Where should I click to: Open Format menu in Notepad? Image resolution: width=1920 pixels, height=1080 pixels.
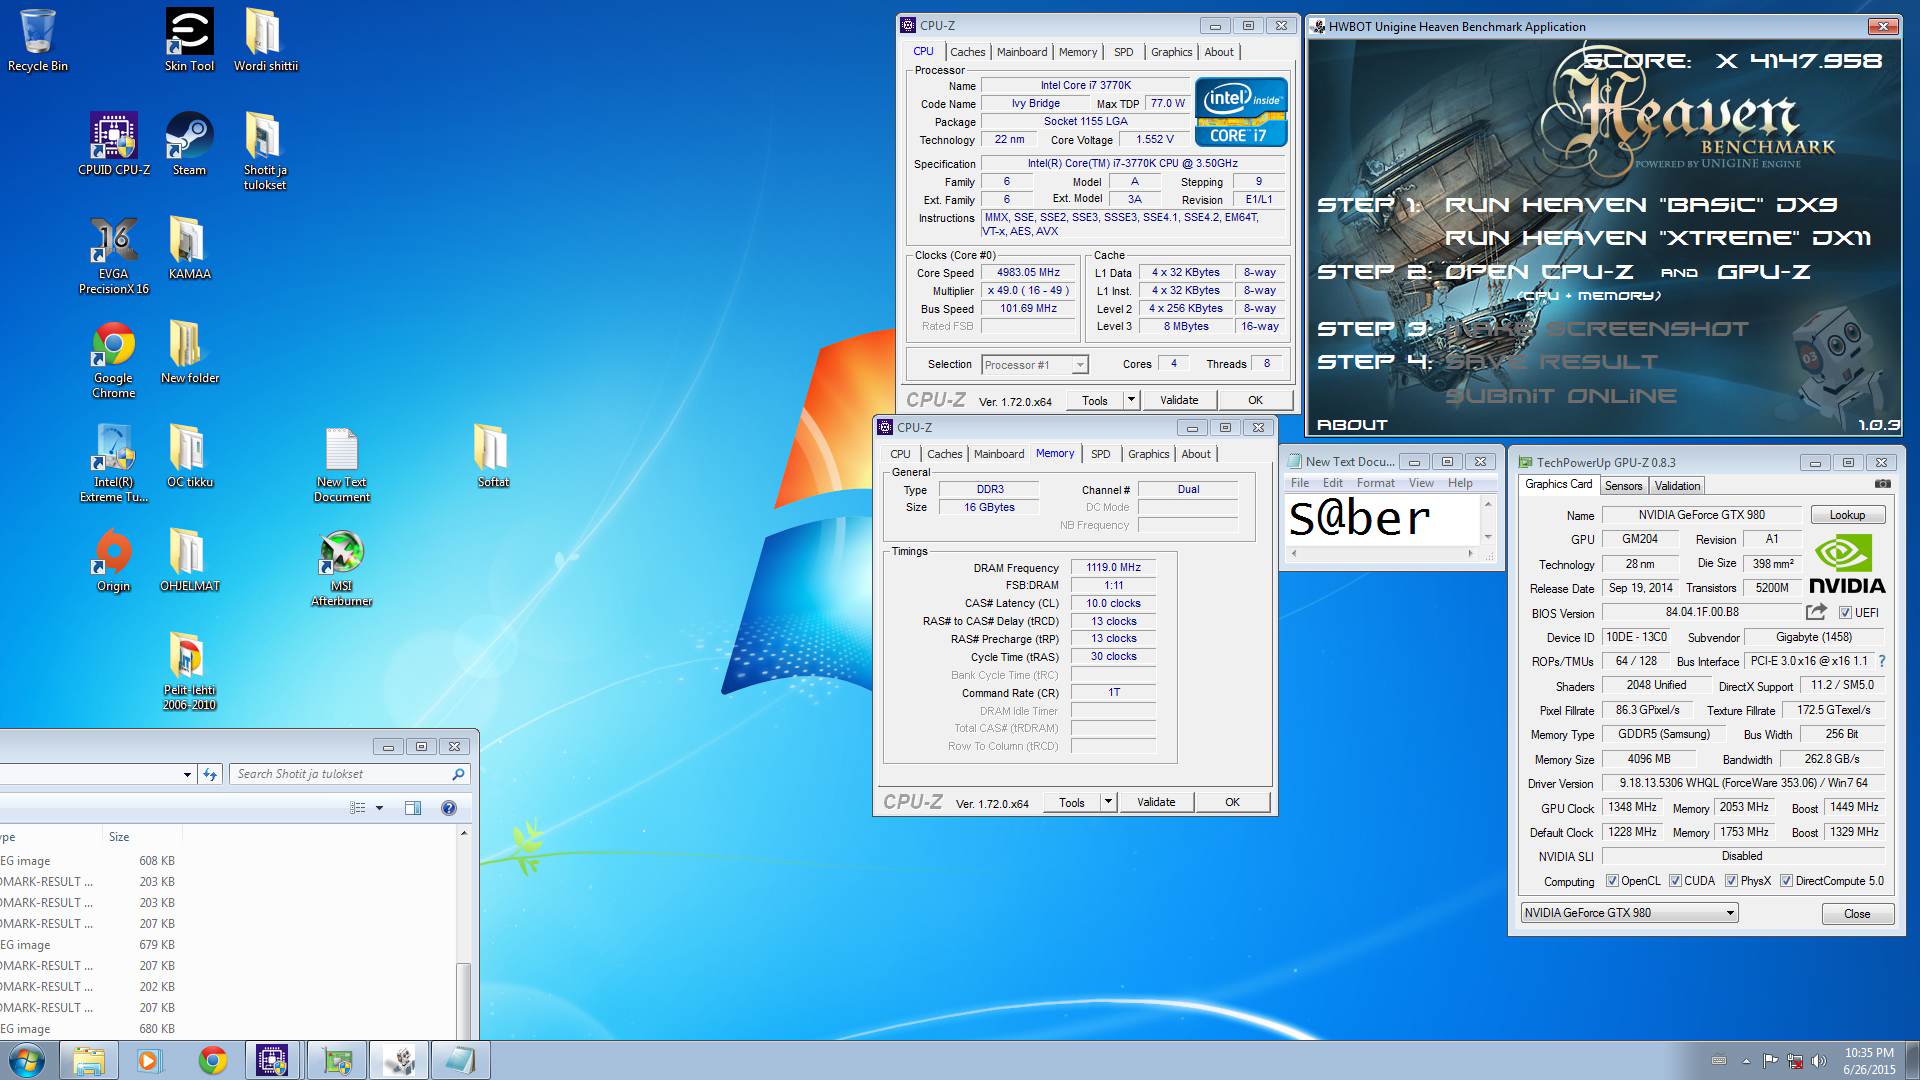(x=1375, y=483)
